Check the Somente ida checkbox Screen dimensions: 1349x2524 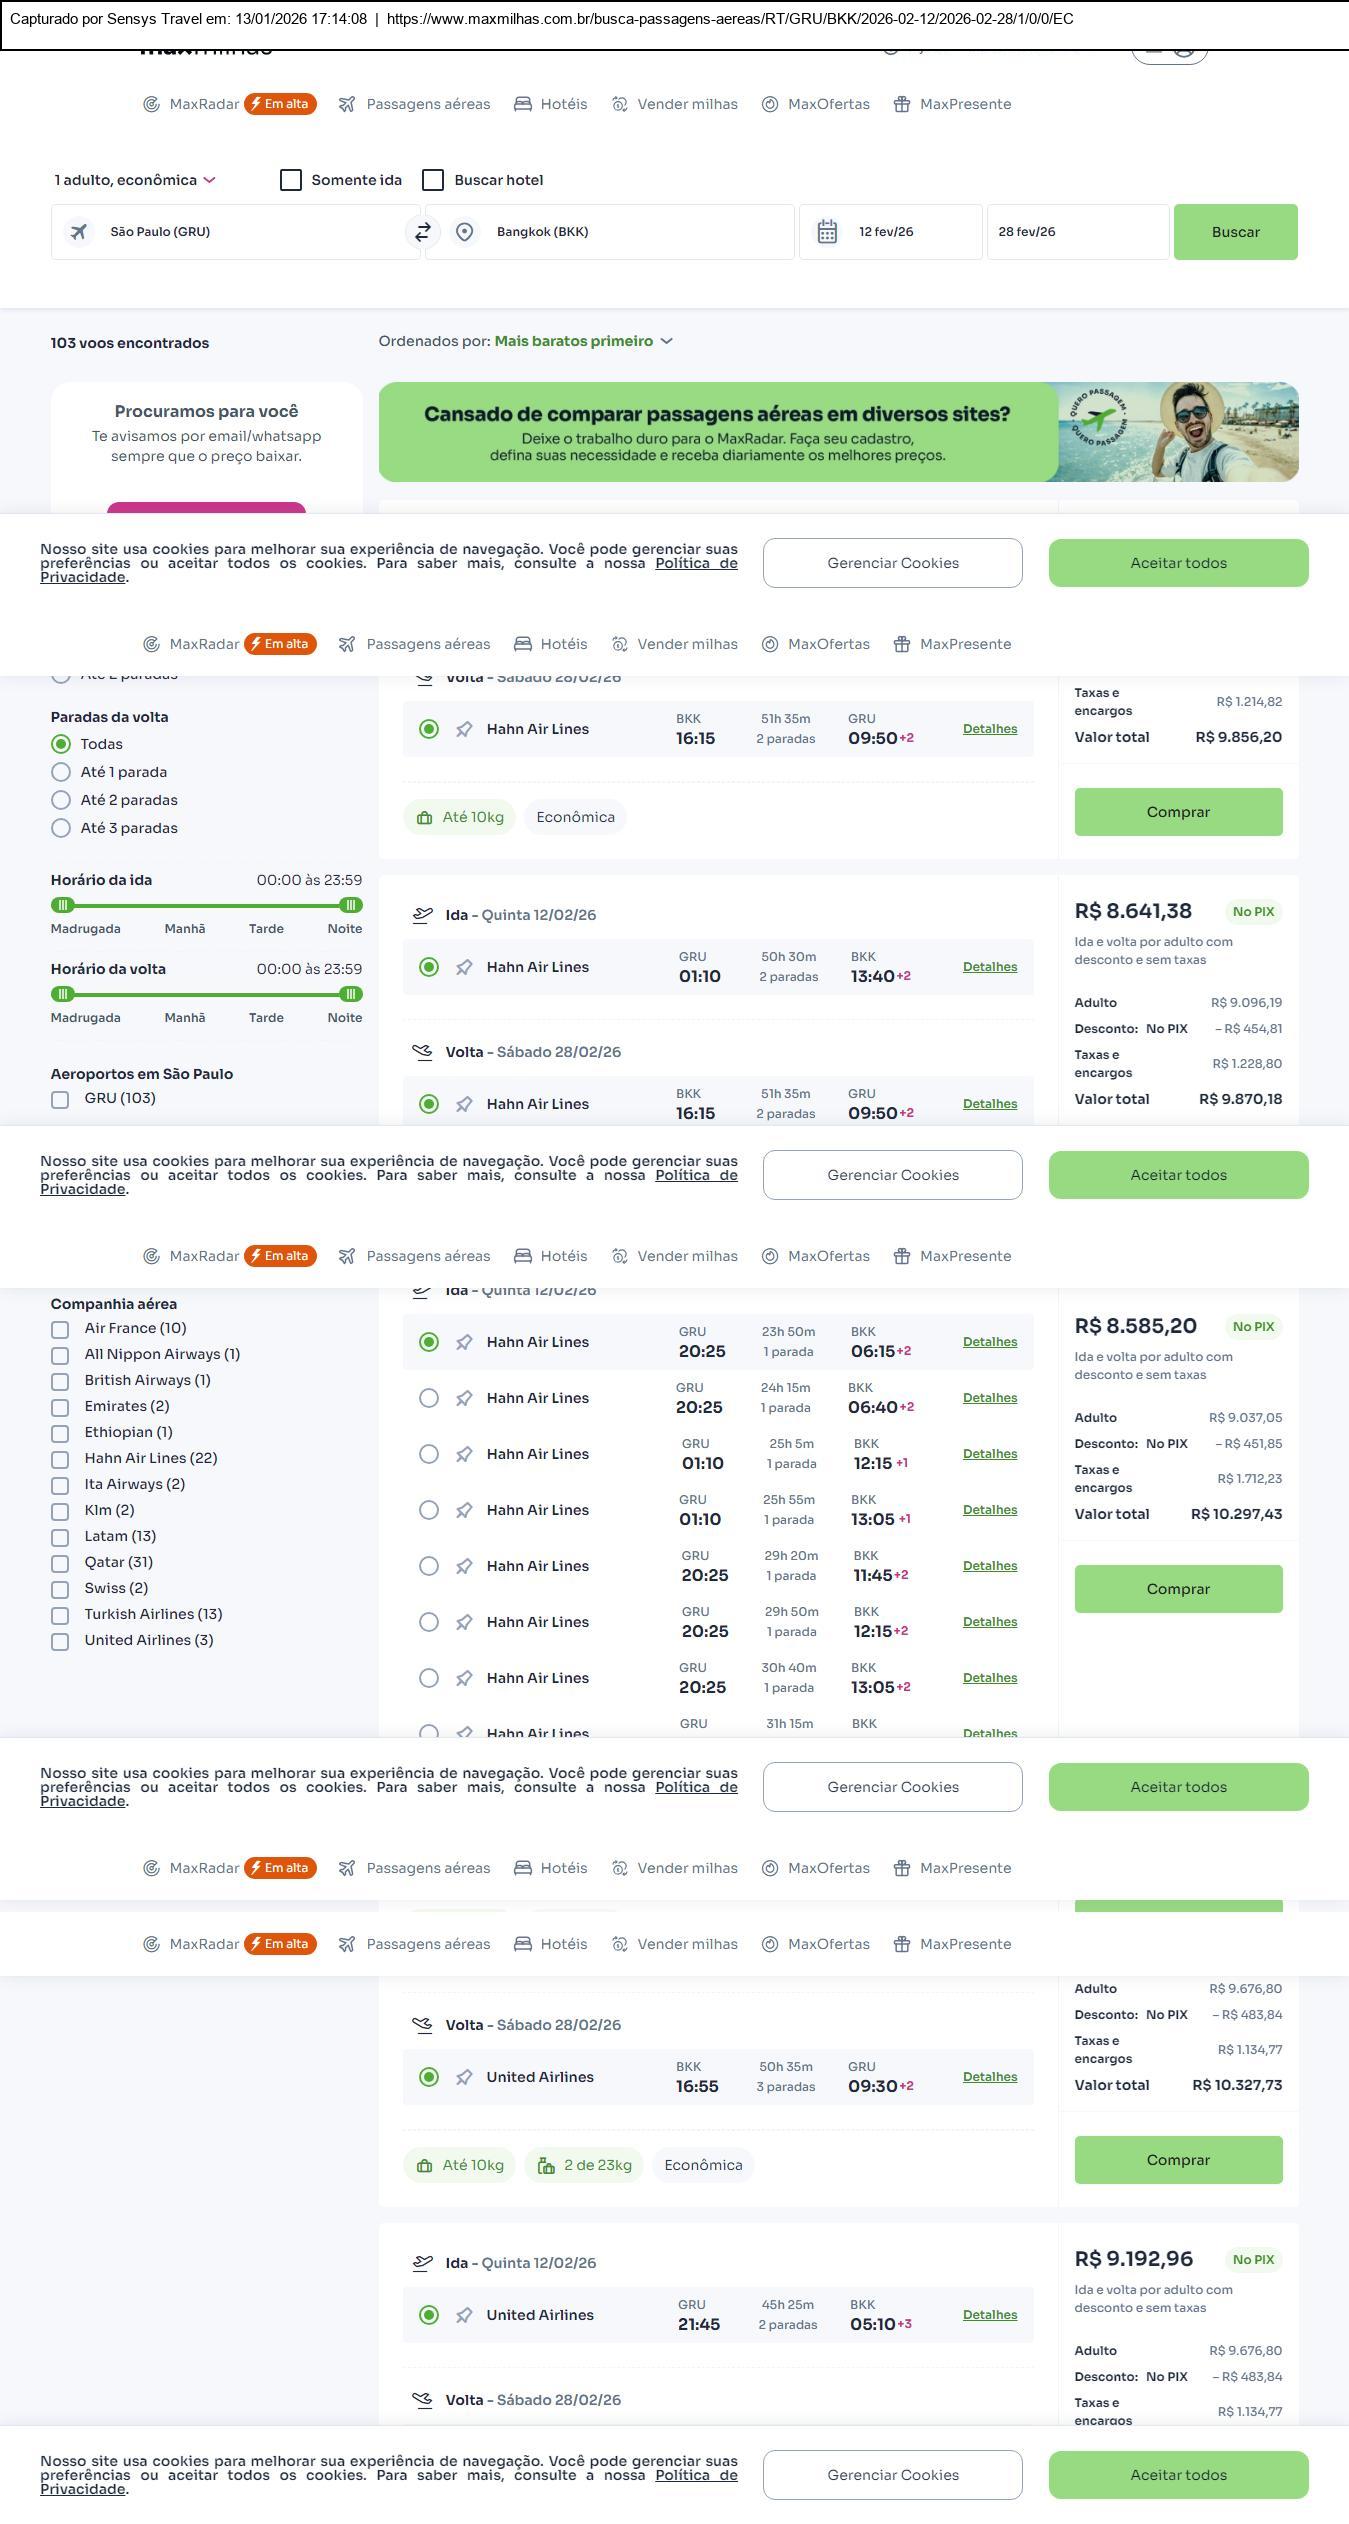[291, 180]
